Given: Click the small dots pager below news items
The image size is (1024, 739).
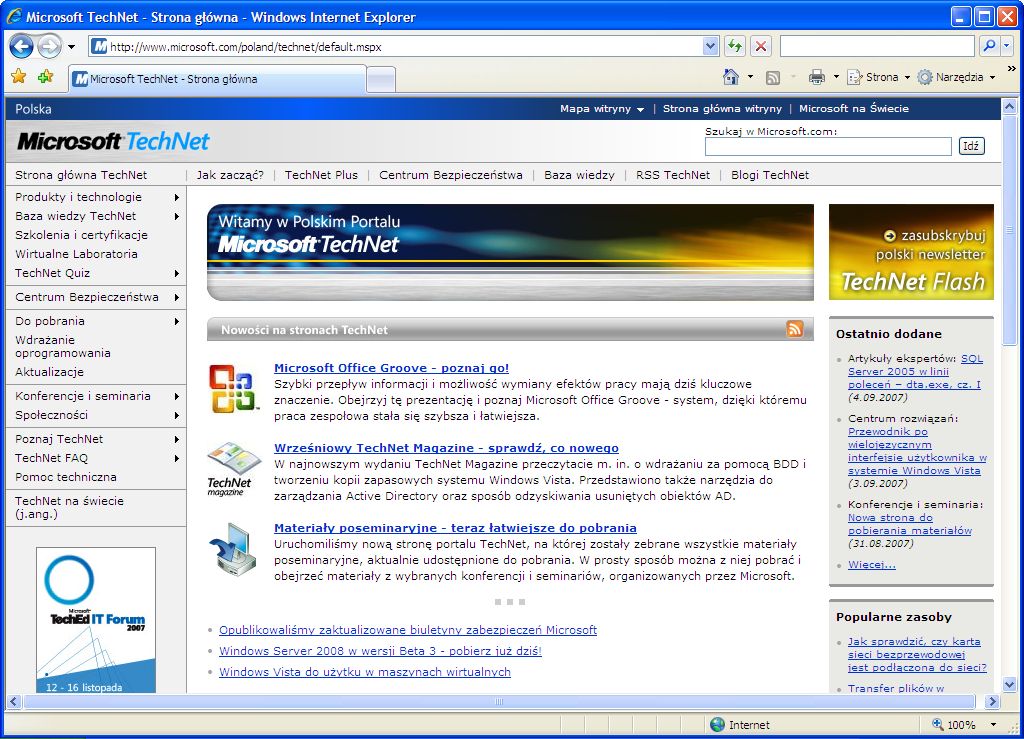Looking at the screenshot, I should (x=510, y=602).
